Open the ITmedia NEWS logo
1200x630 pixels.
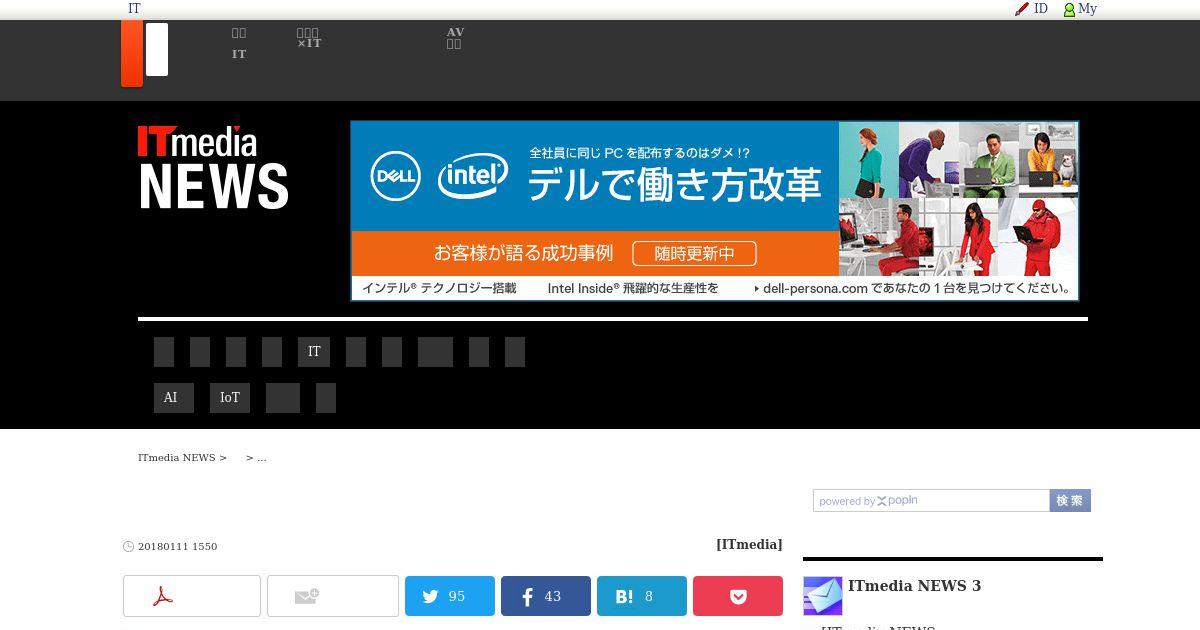(x=213, y=167)
